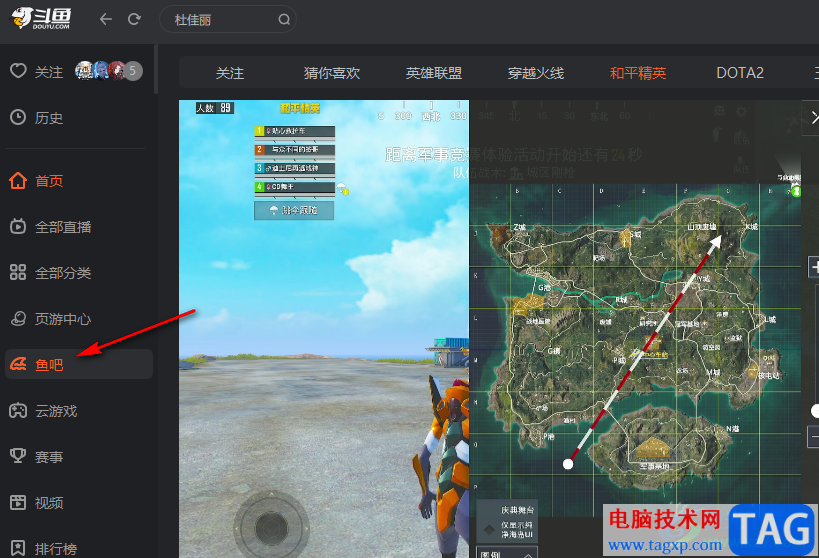
Task: Click the home icon for 首页
Action: pyautogui.click(x=18, y=180)
